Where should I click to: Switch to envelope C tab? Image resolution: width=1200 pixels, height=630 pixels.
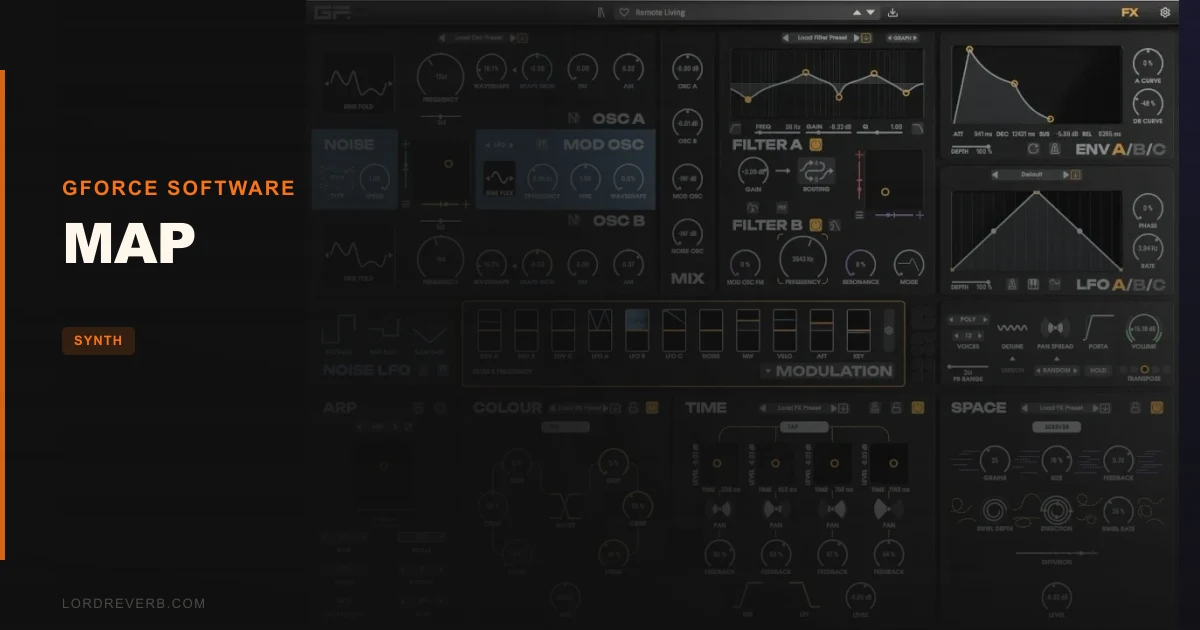coord(1160,150)
